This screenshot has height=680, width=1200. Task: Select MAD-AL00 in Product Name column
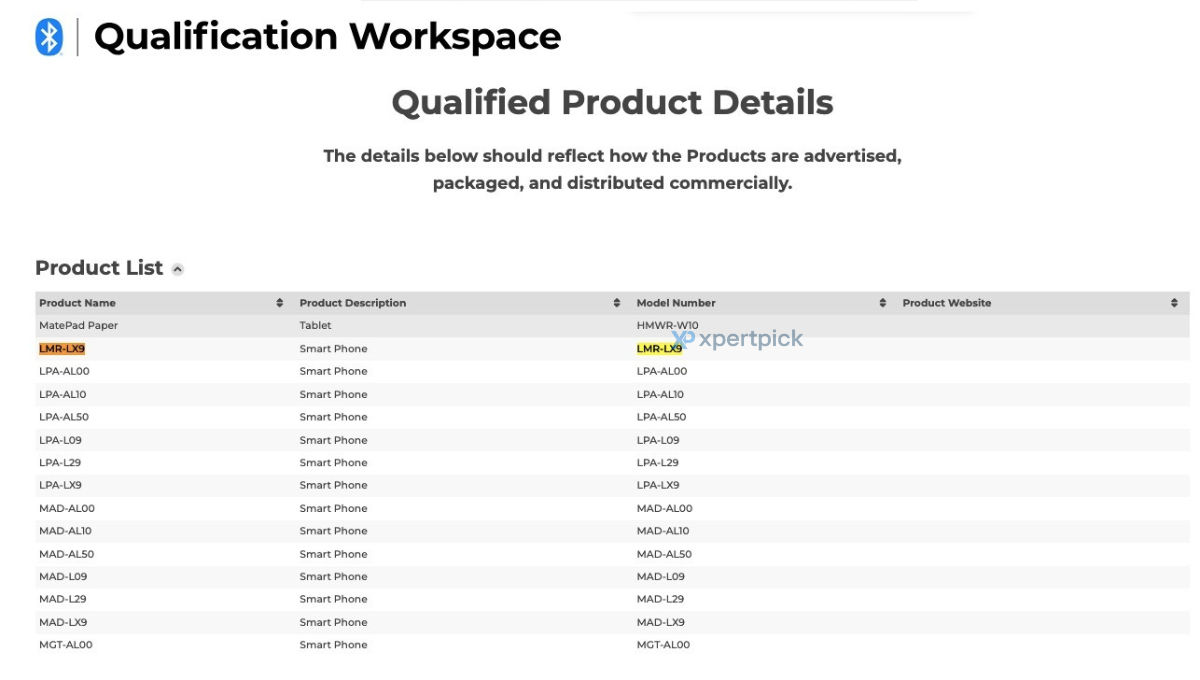67,509
